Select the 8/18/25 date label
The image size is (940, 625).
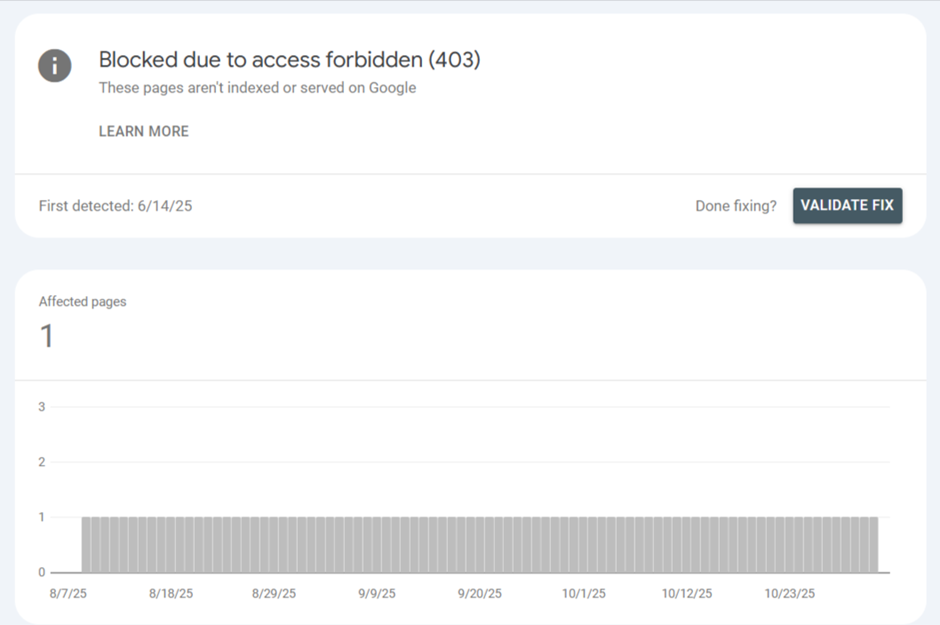[x=171, y=593]
